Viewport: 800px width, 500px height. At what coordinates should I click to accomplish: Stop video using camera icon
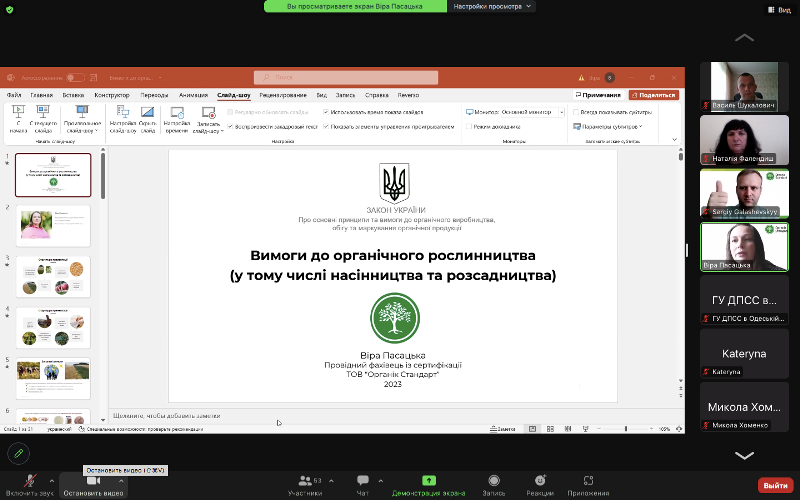point(93,481)
